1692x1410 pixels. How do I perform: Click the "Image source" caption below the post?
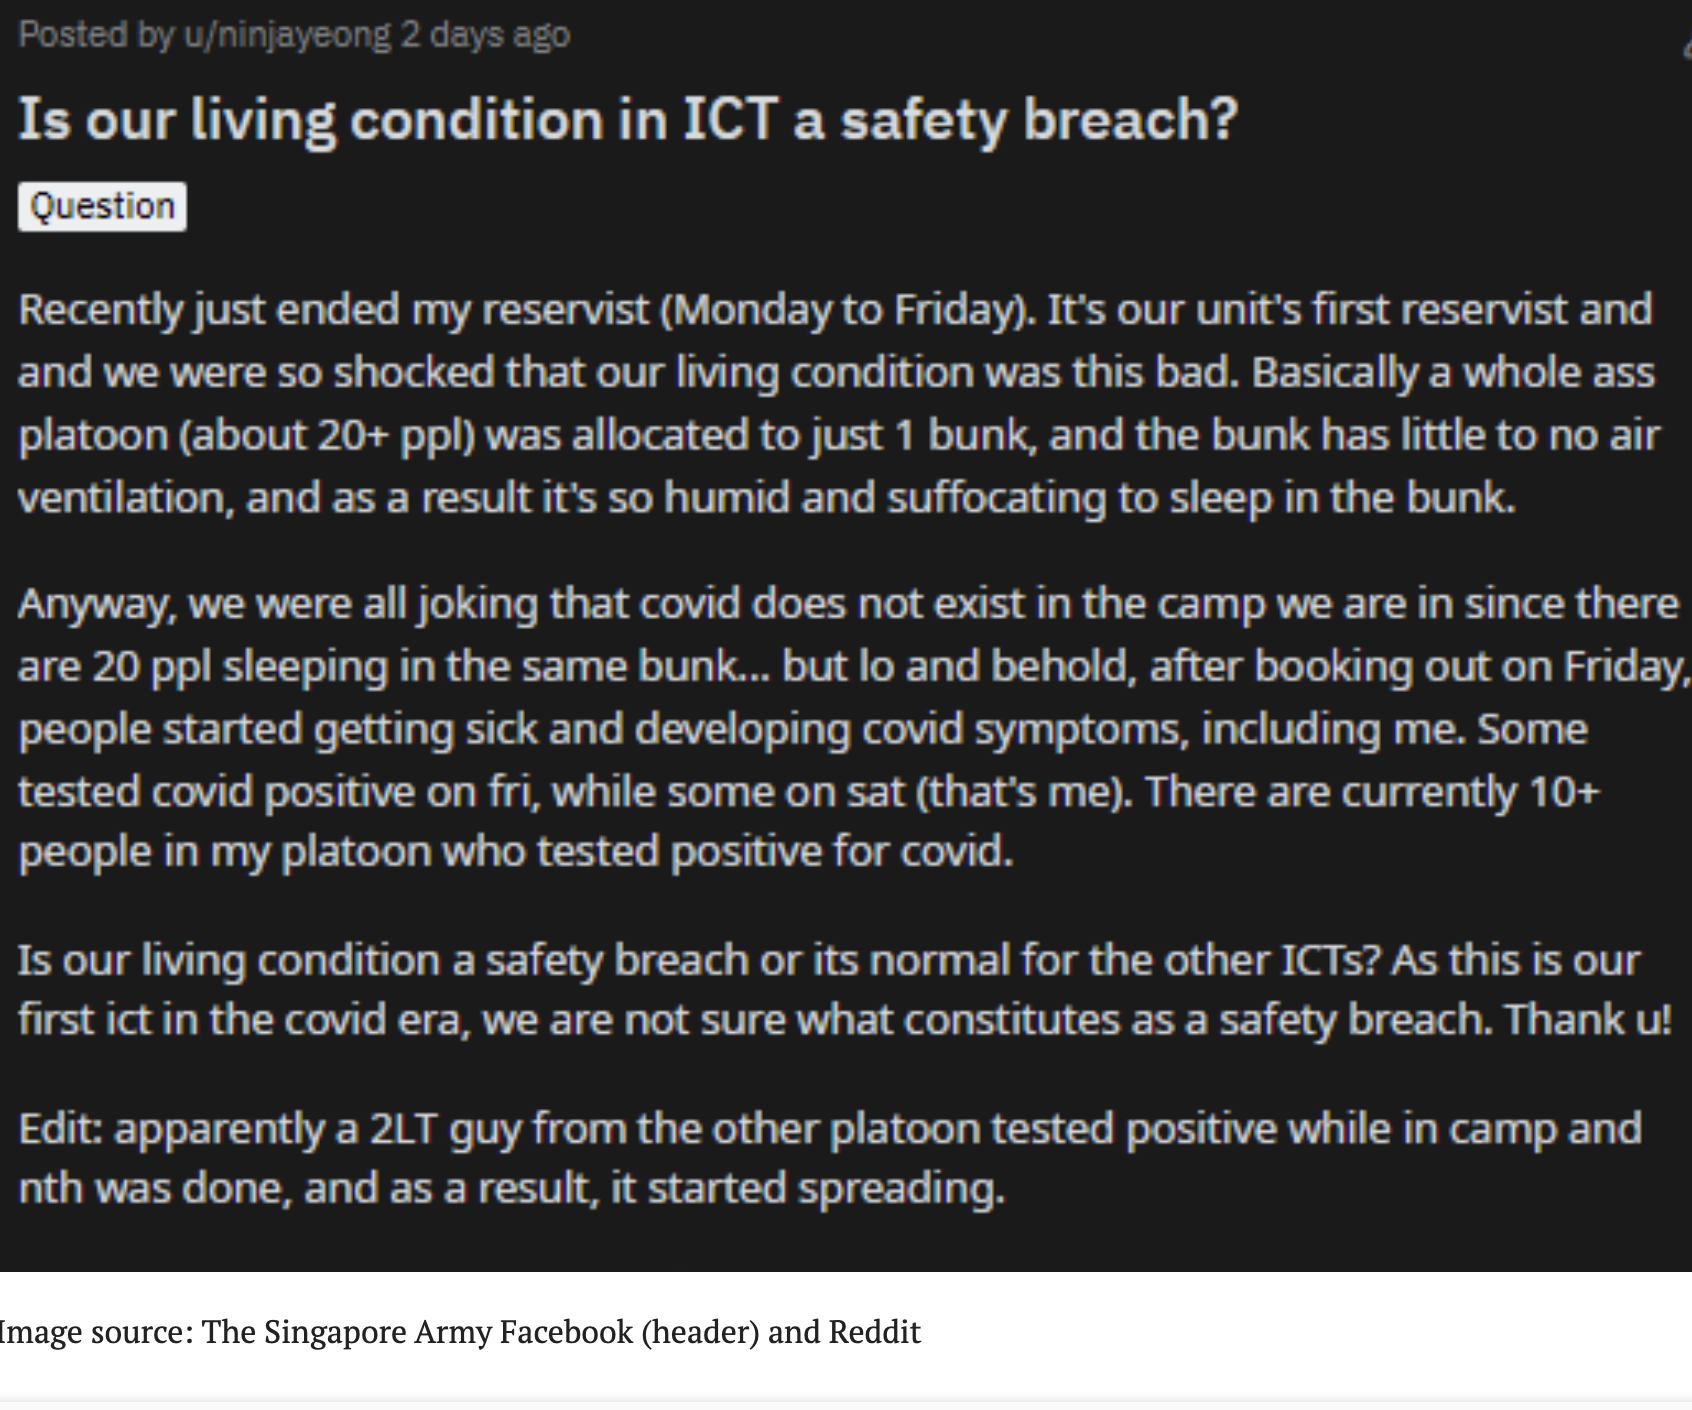click(x=460, y=1332)
